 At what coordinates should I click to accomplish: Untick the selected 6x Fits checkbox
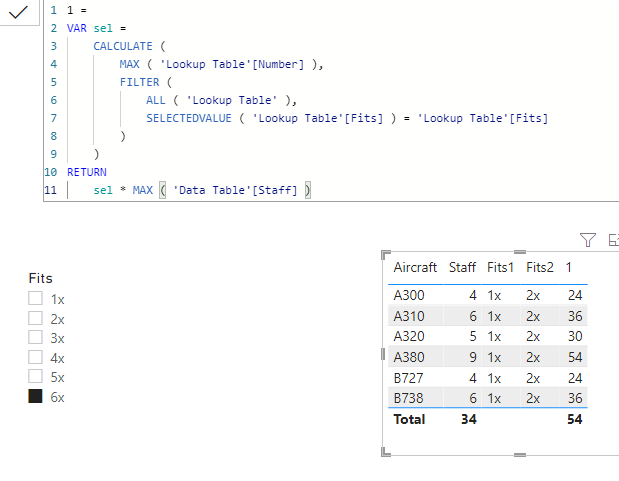coord(36,396)
